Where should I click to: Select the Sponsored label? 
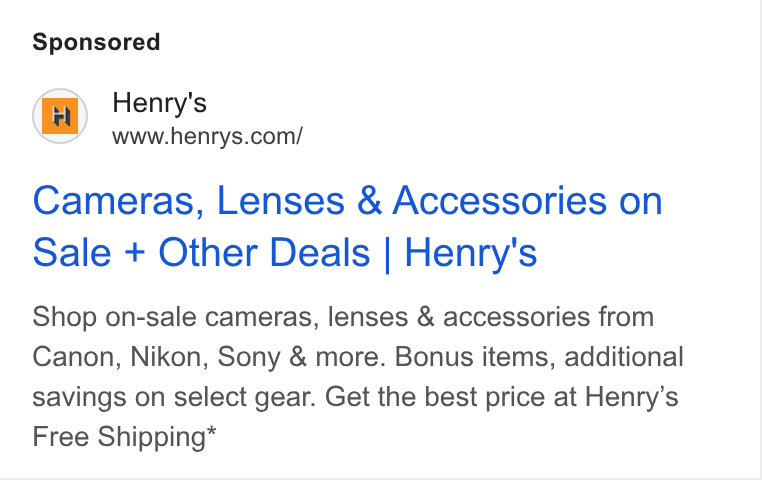[x=96, y=42]
